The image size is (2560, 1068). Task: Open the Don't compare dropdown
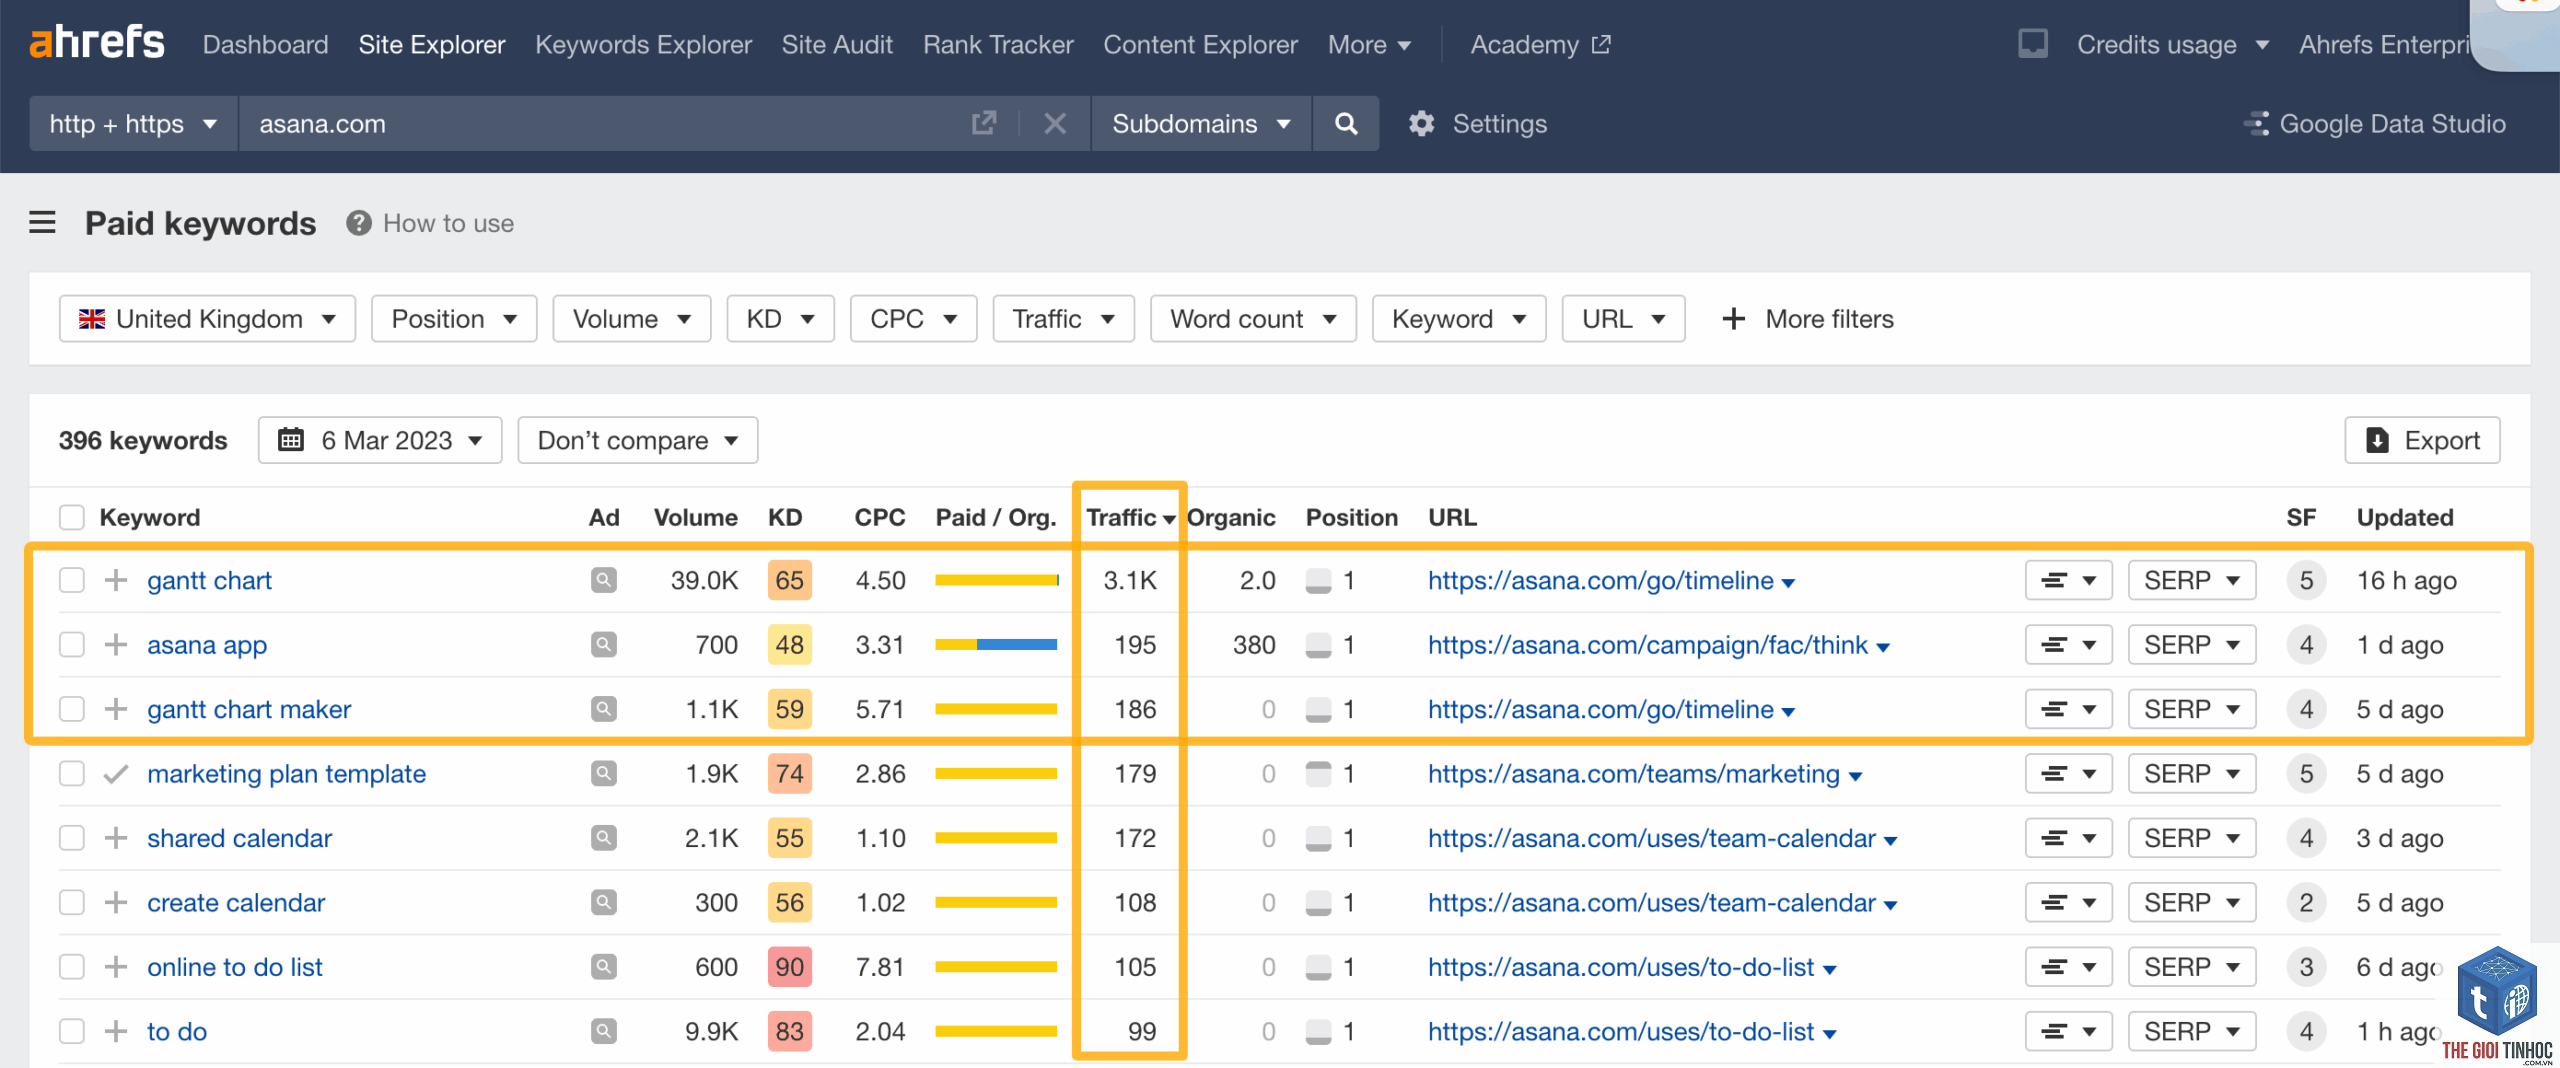[x=638, y=440]
